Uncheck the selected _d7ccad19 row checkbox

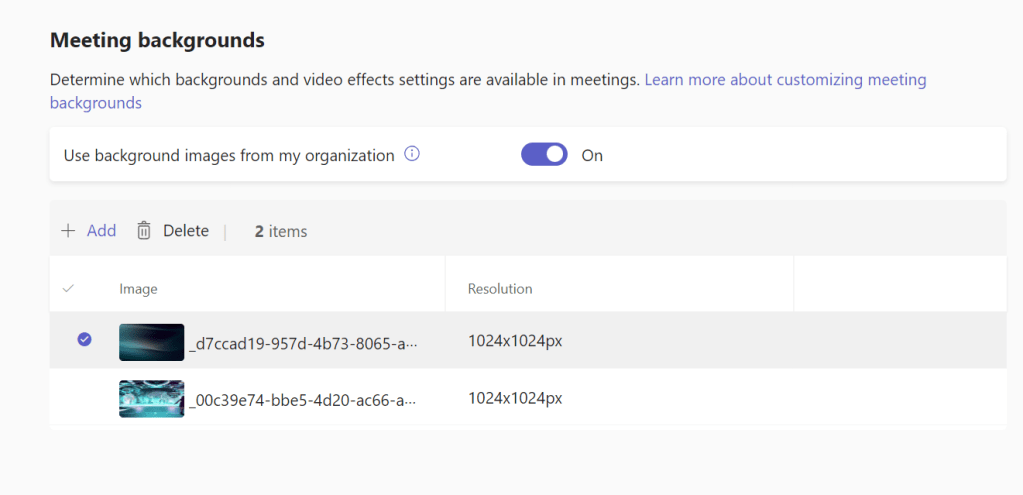click(84, 340)
